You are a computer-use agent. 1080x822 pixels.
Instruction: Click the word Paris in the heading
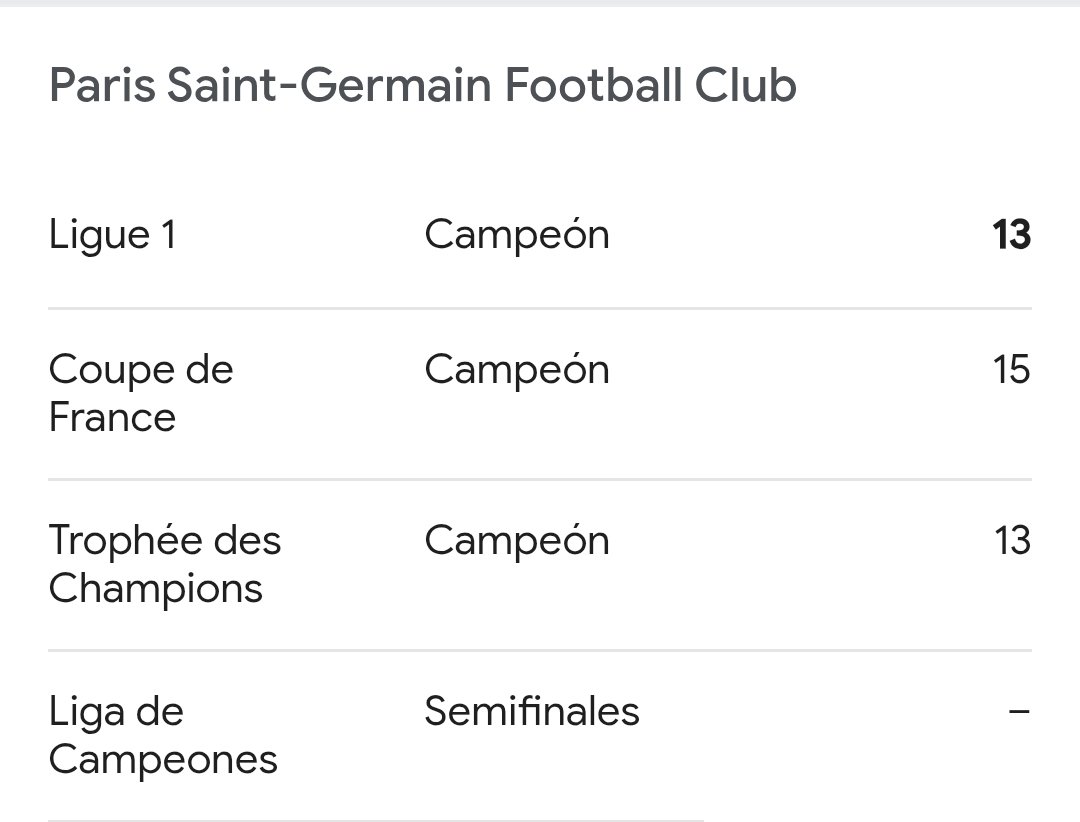[x=102, y=85]
